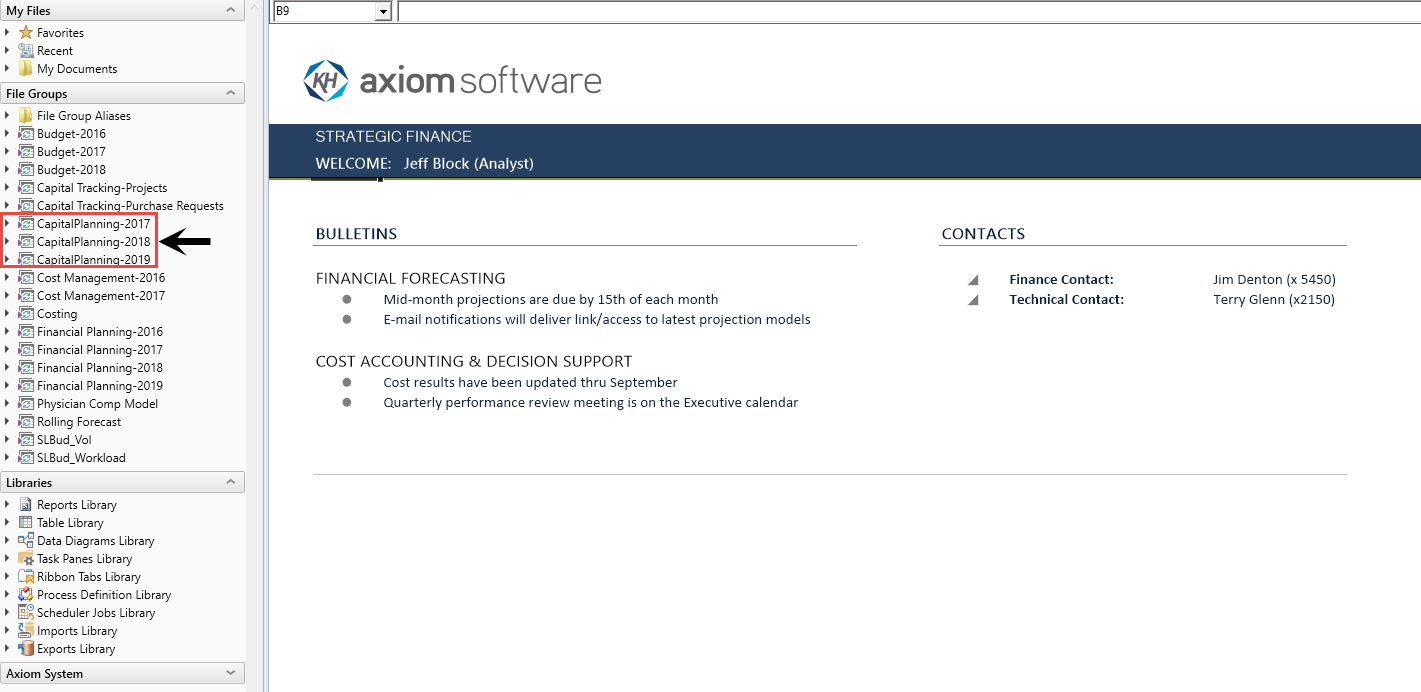Viewport: 1421px width, 692px height.
Task: Expand the My Documents folder arrow
Action: pyautogui.click(x=8, y=69)
